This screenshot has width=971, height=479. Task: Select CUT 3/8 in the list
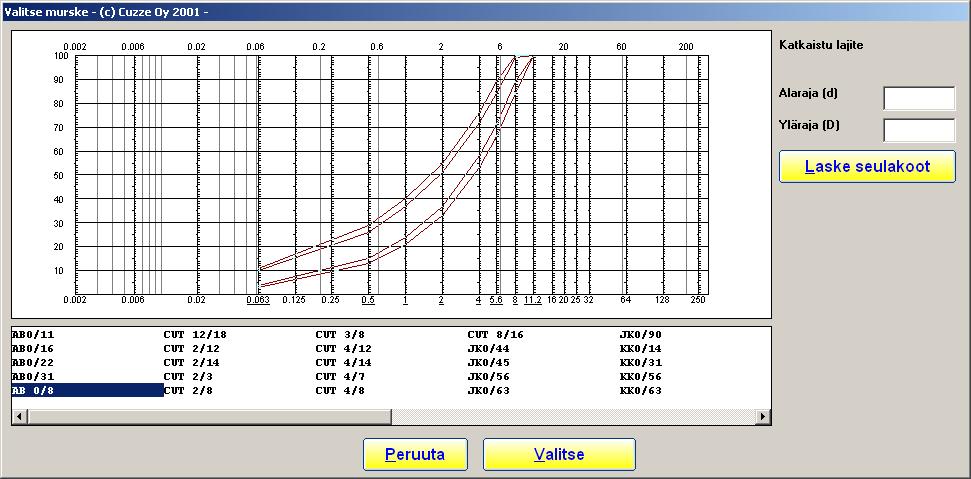tap(340, 335)
